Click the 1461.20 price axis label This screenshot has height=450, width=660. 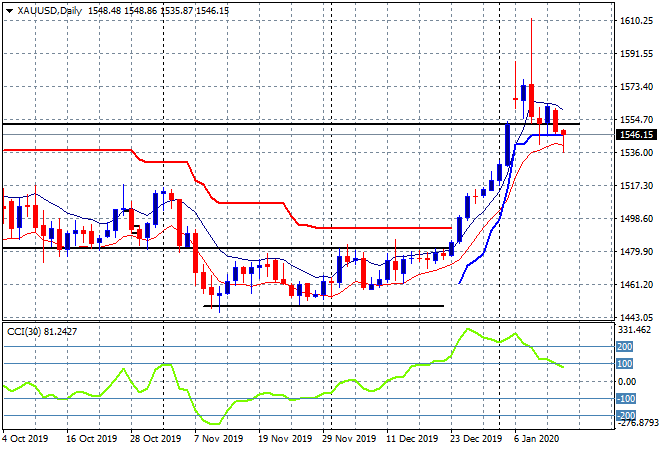tap(636, 285)
